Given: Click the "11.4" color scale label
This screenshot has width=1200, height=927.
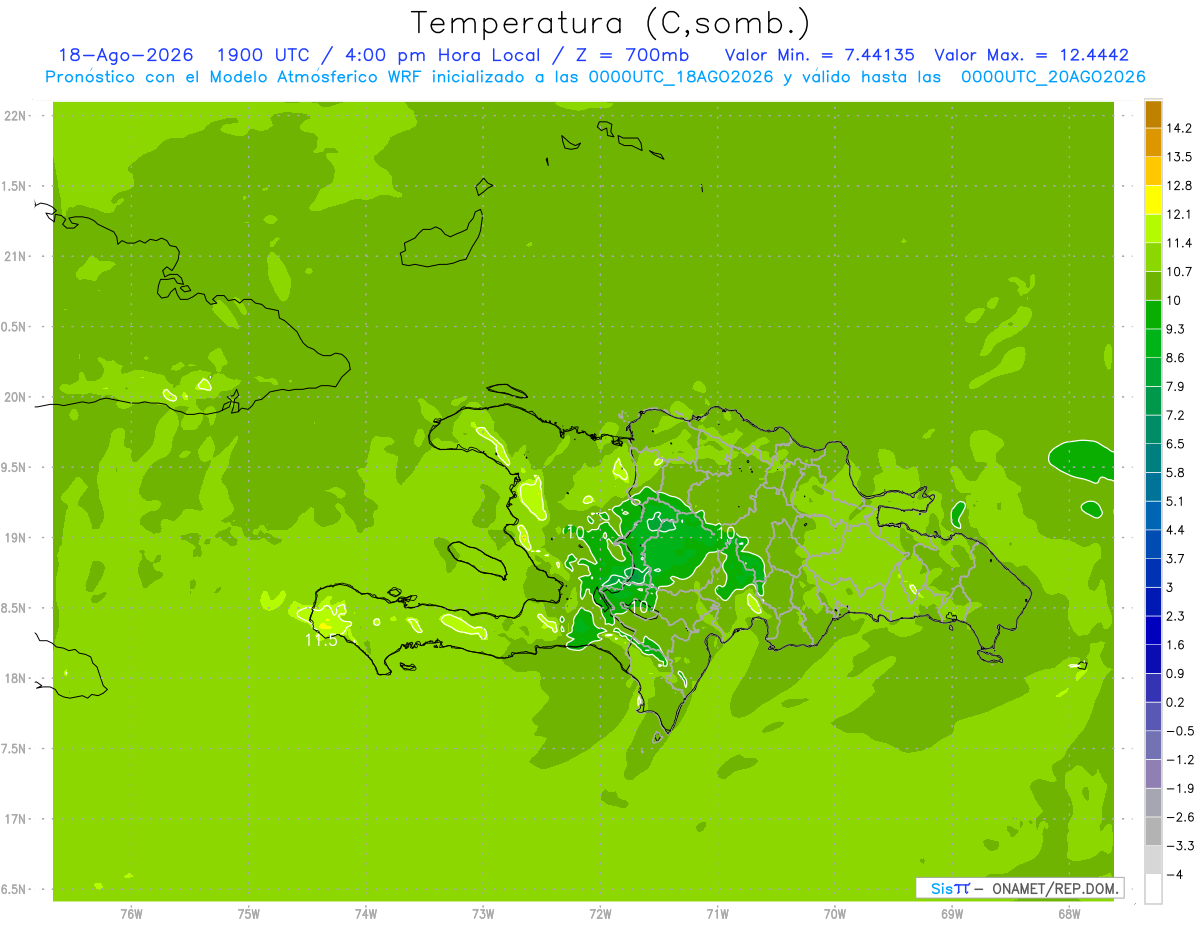Looking at the screenshot, I should (x=1180, y=243).
